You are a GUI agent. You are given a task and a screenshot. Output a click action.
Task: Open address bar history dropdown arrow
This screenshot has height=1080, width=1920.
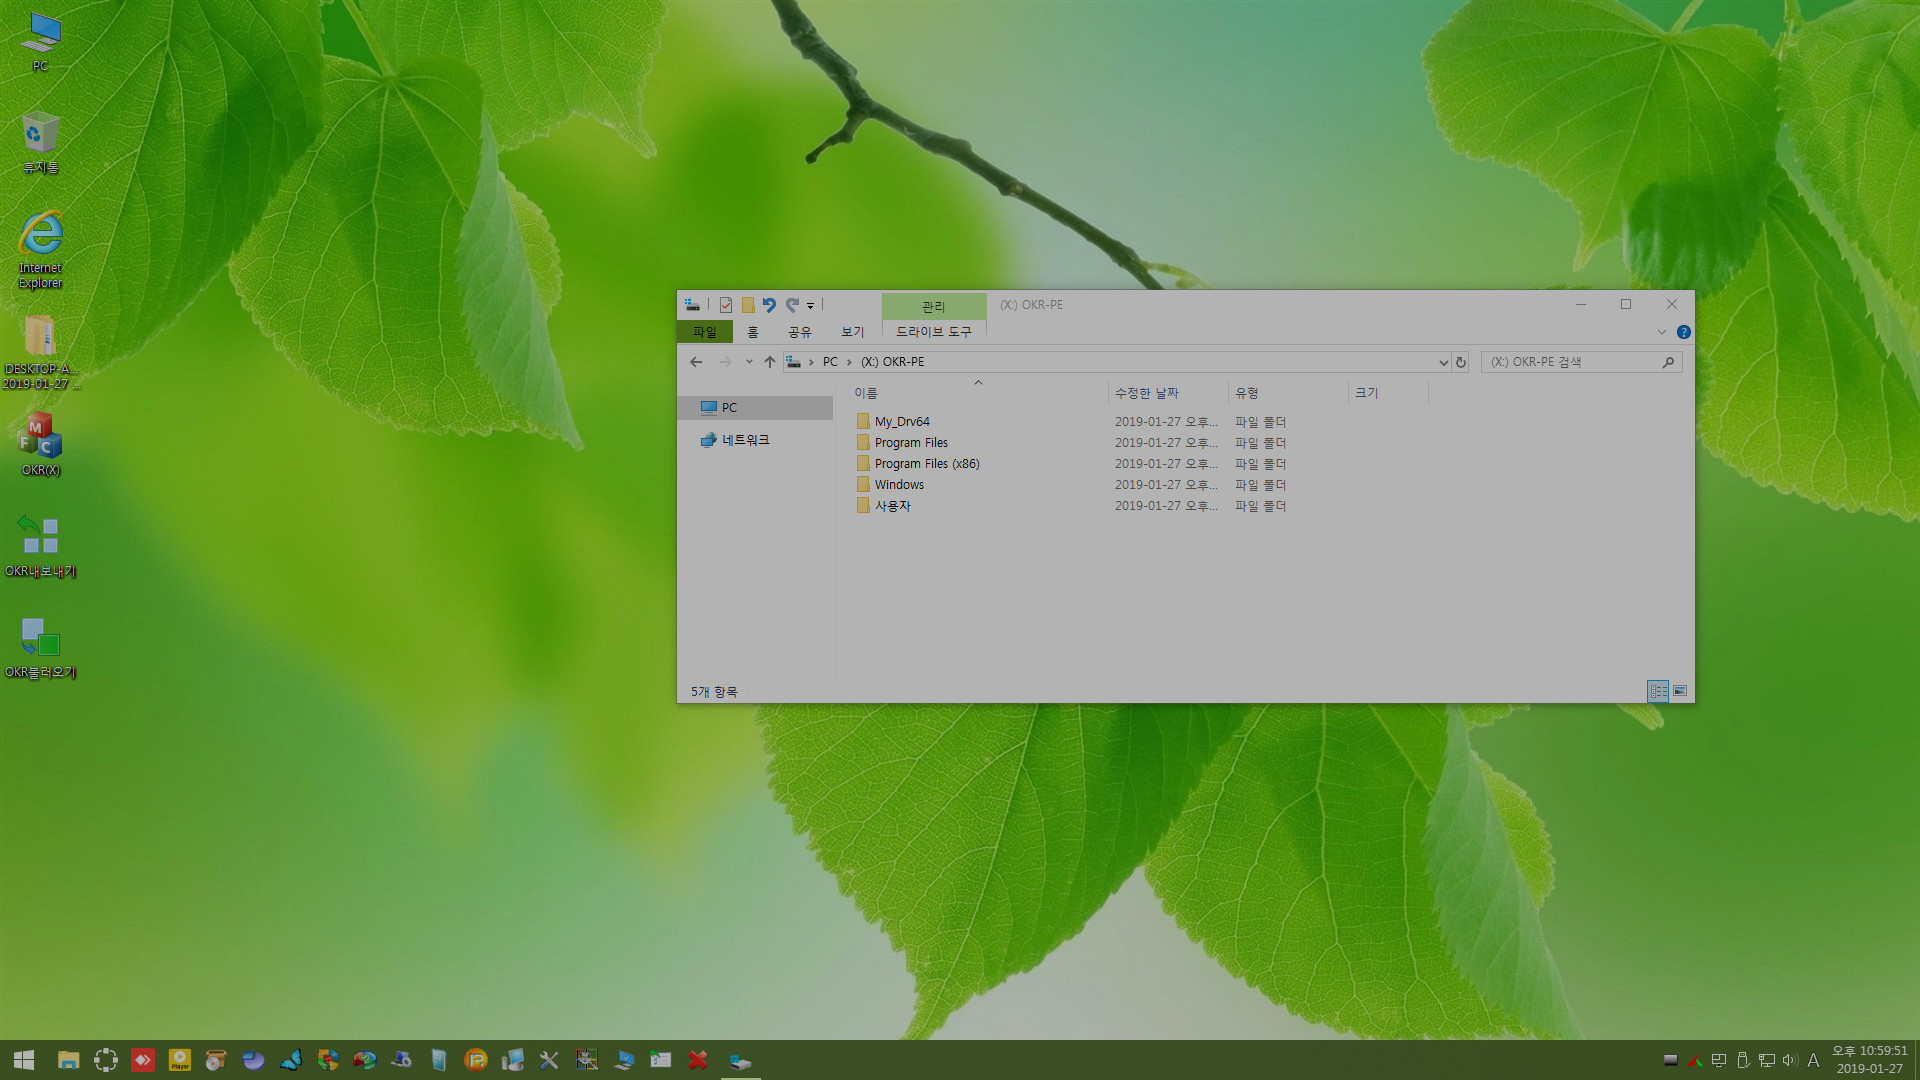(1443, 363)
